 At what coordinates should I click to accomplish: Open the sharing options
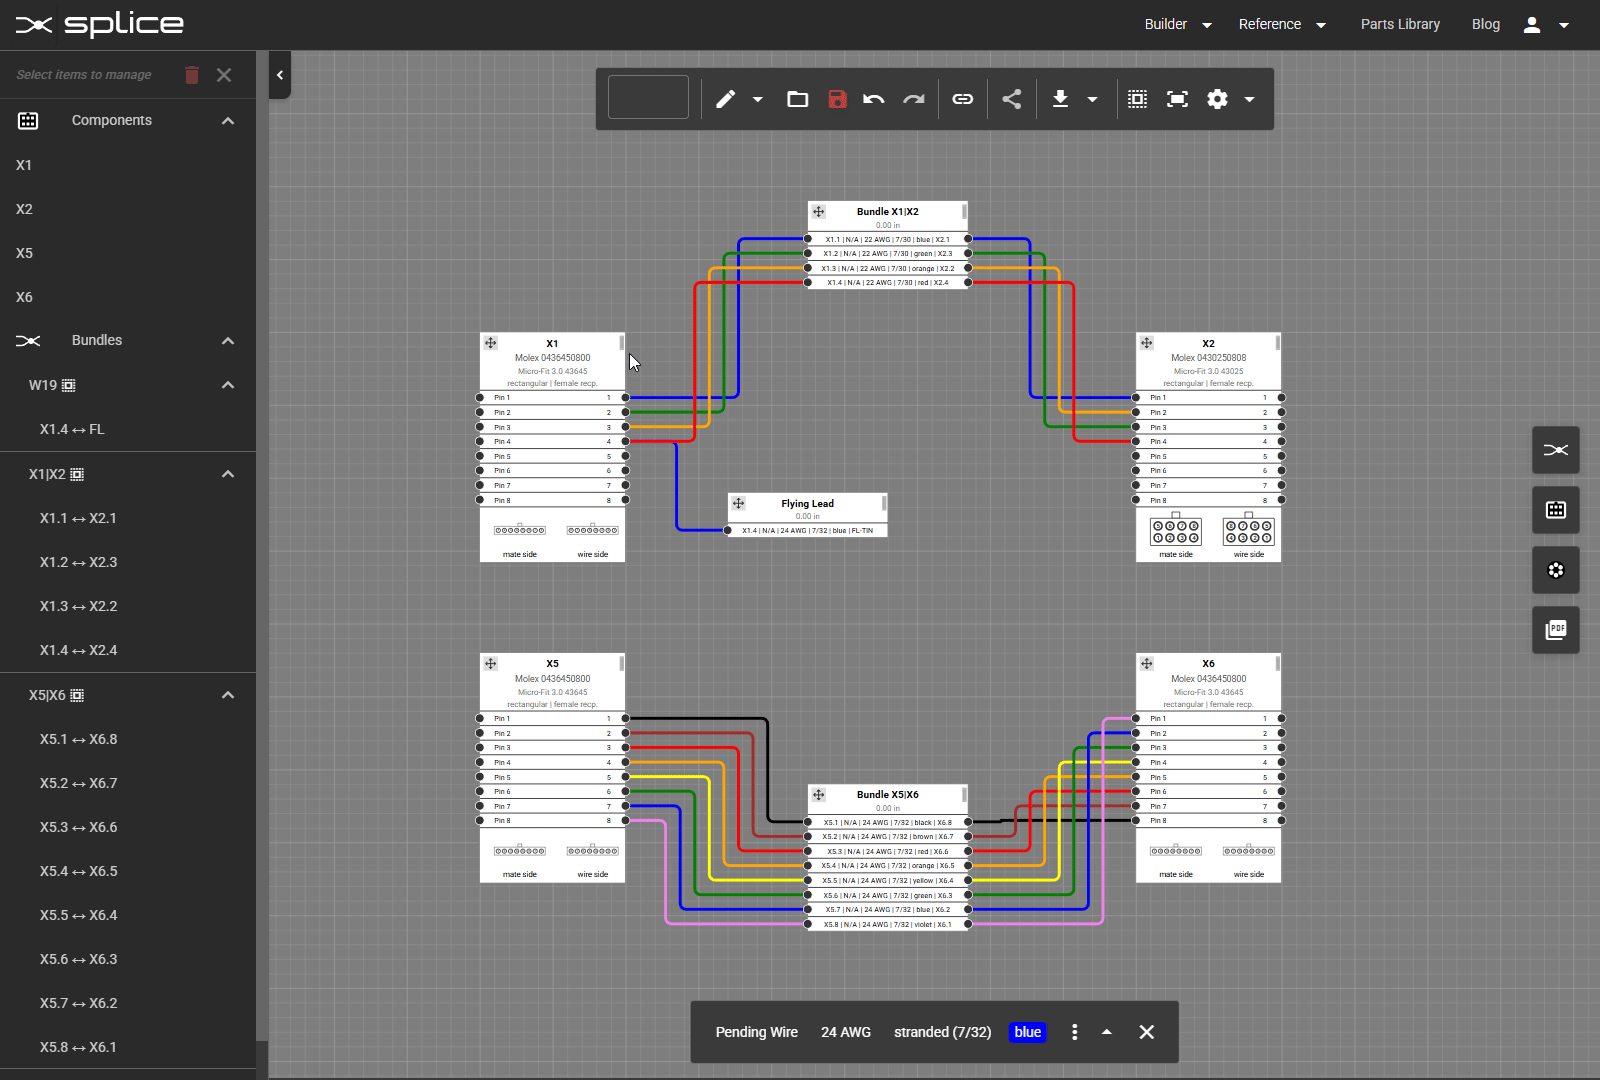(x=1011, y=98)
